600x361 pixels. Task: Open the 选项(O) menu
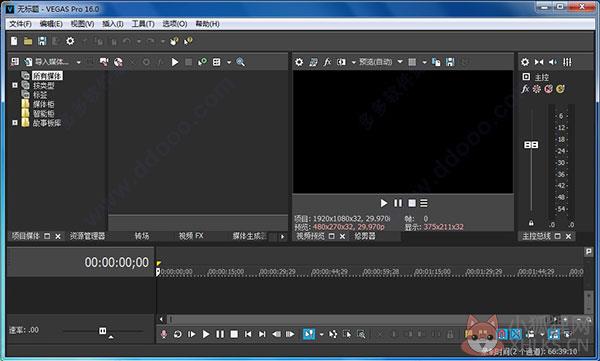point(174,24)
